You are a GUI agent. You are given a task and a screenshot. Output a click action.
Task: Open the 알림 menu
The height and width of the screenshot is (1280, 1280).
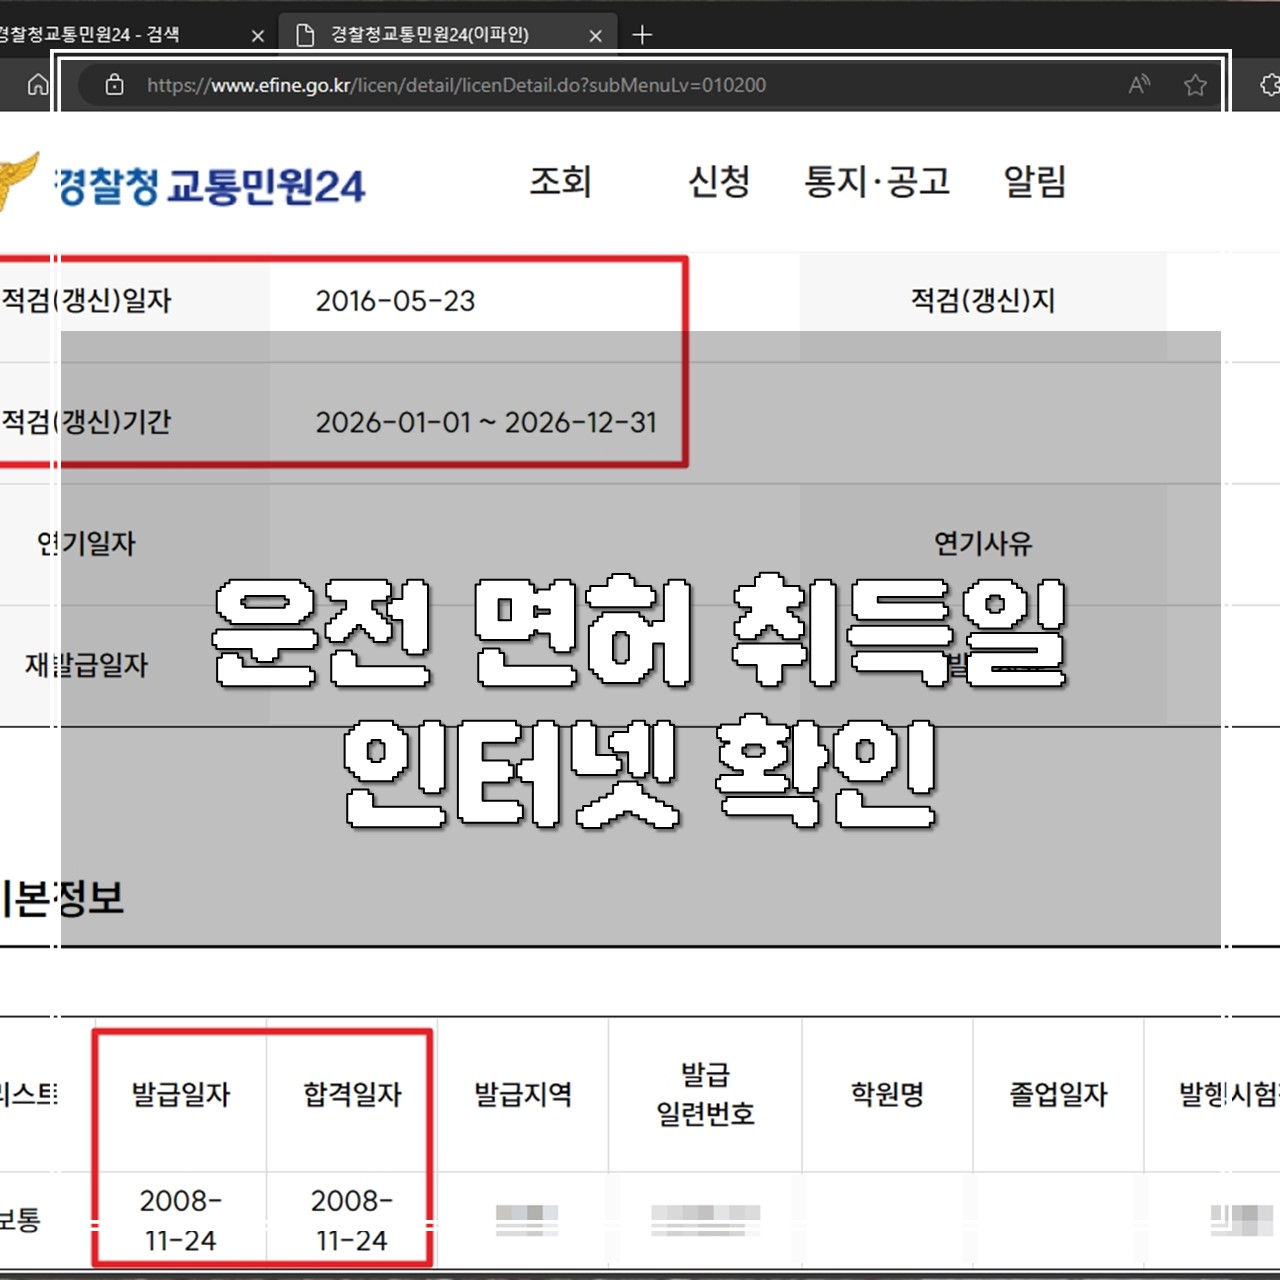point(1035,182)
